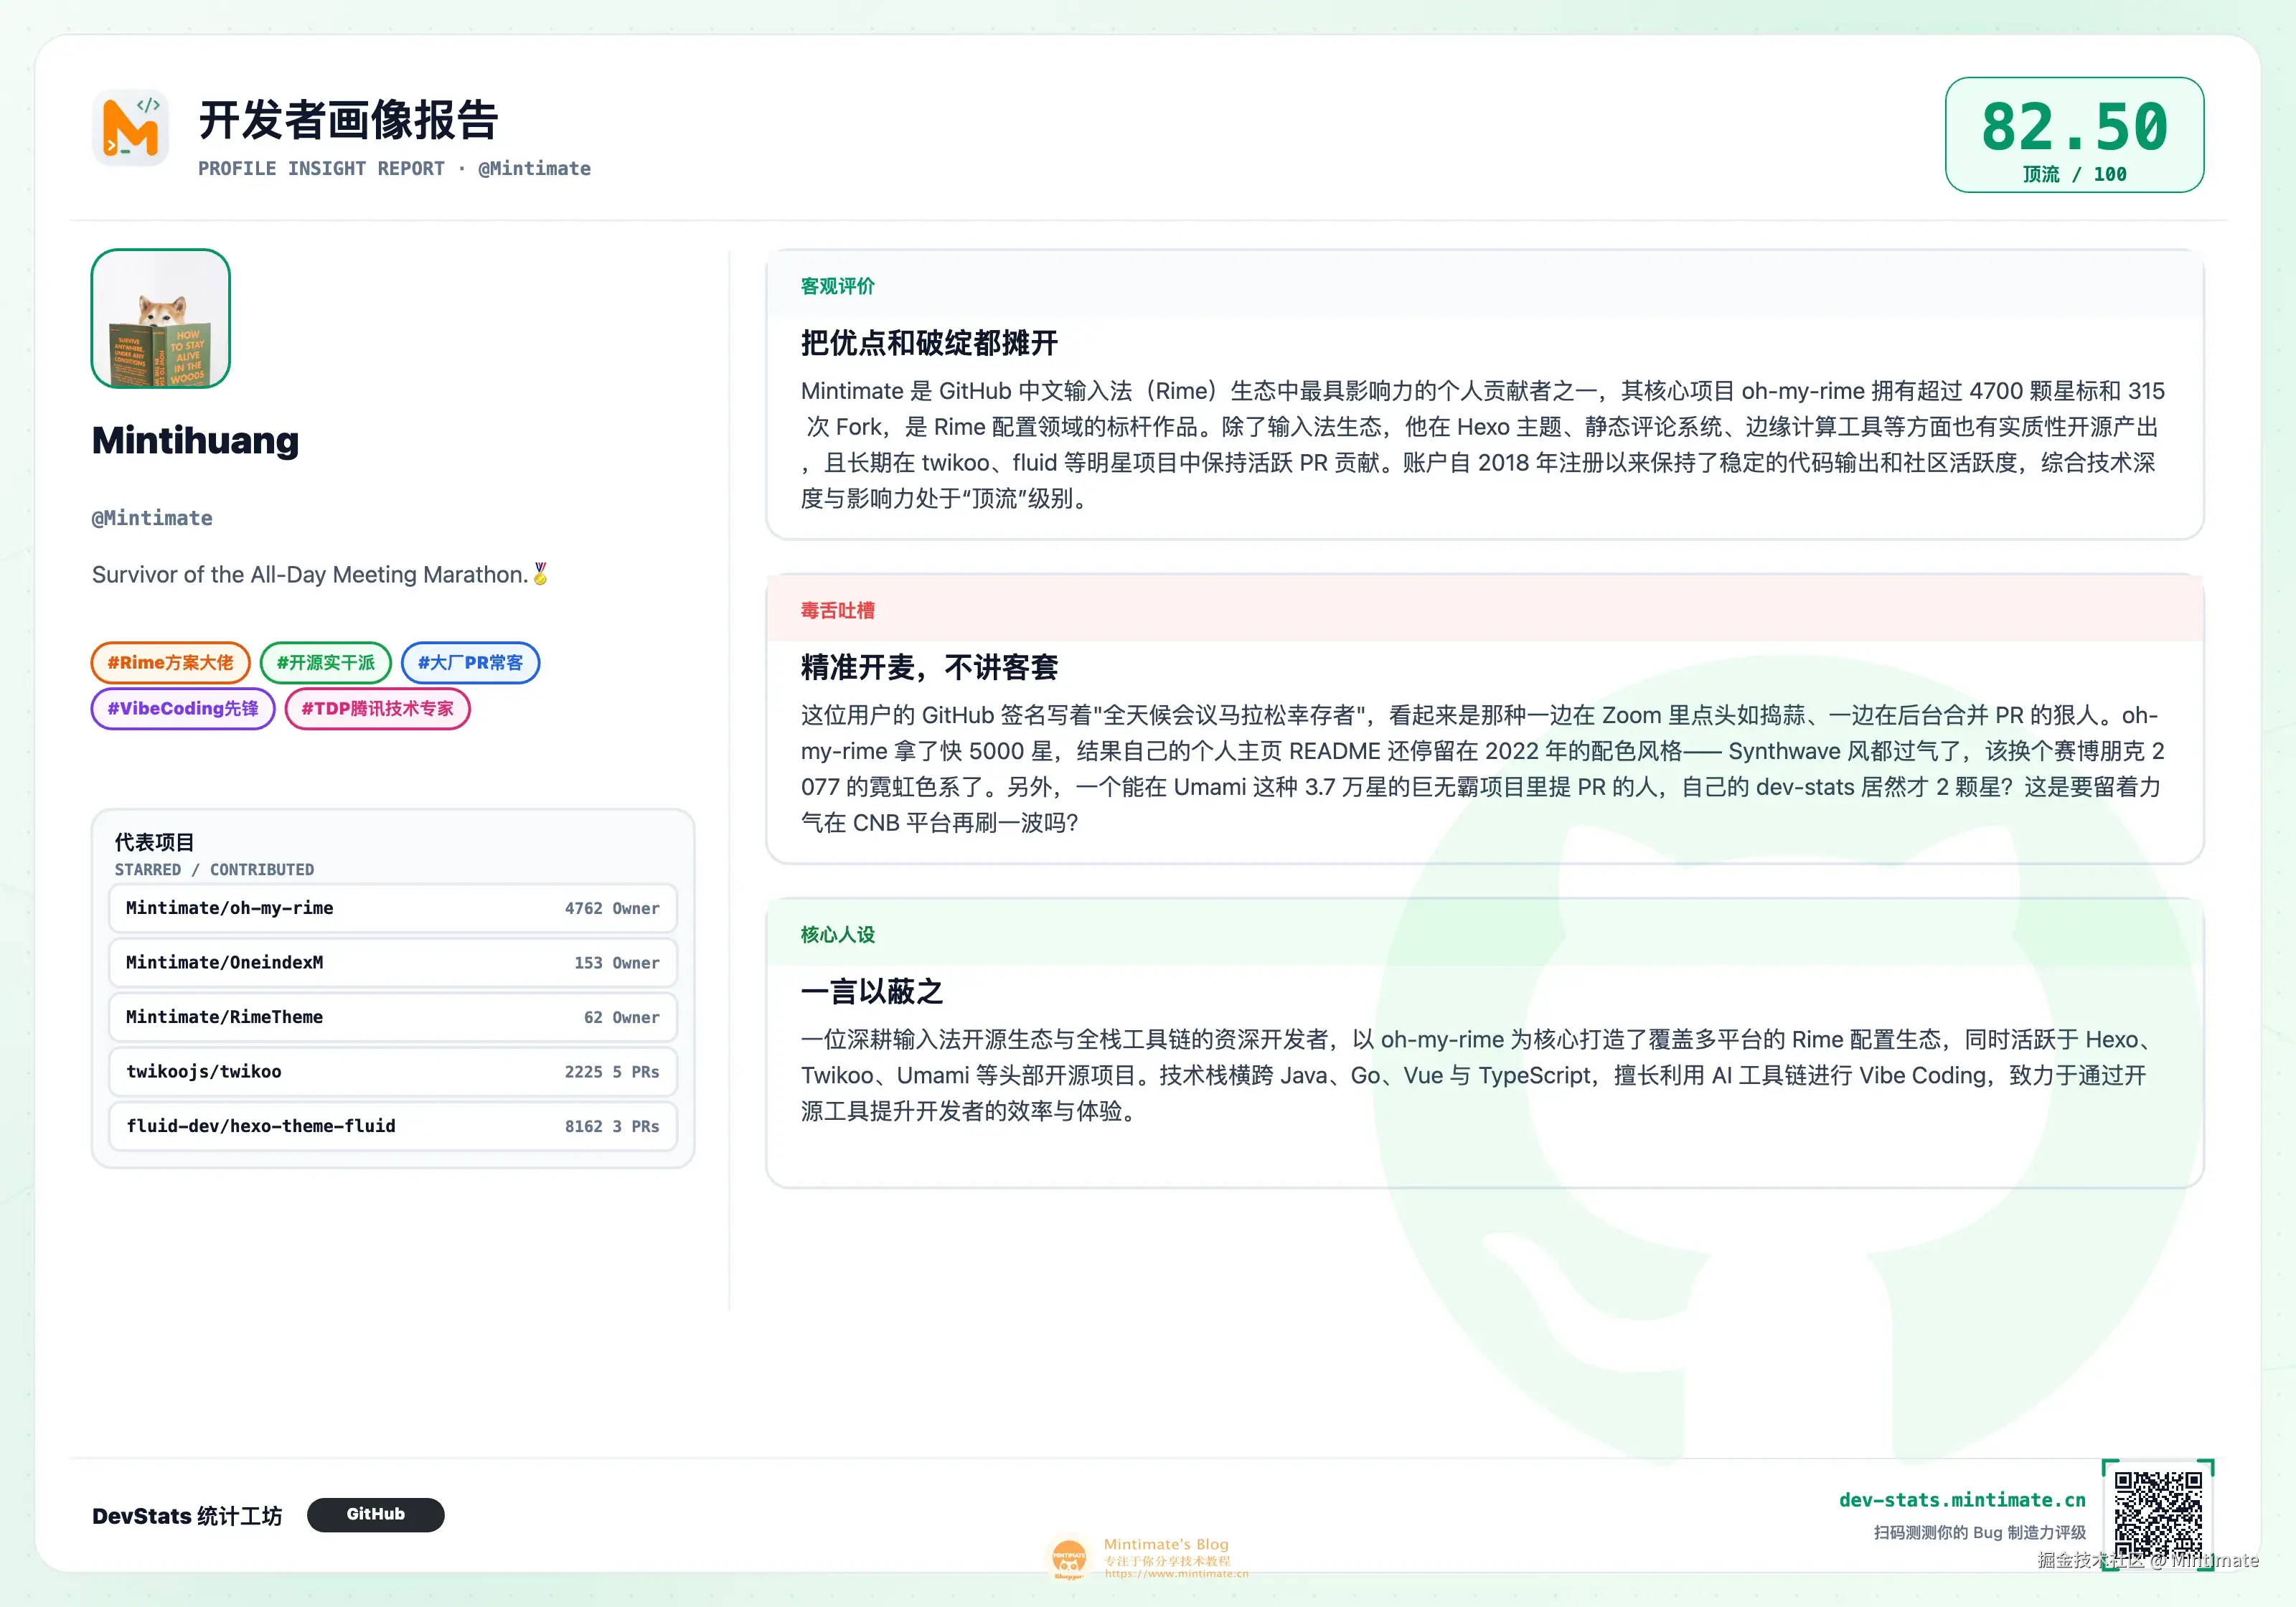Click the 开发者画像报告 title
Screen dimensions: 2296x1607
348,120
